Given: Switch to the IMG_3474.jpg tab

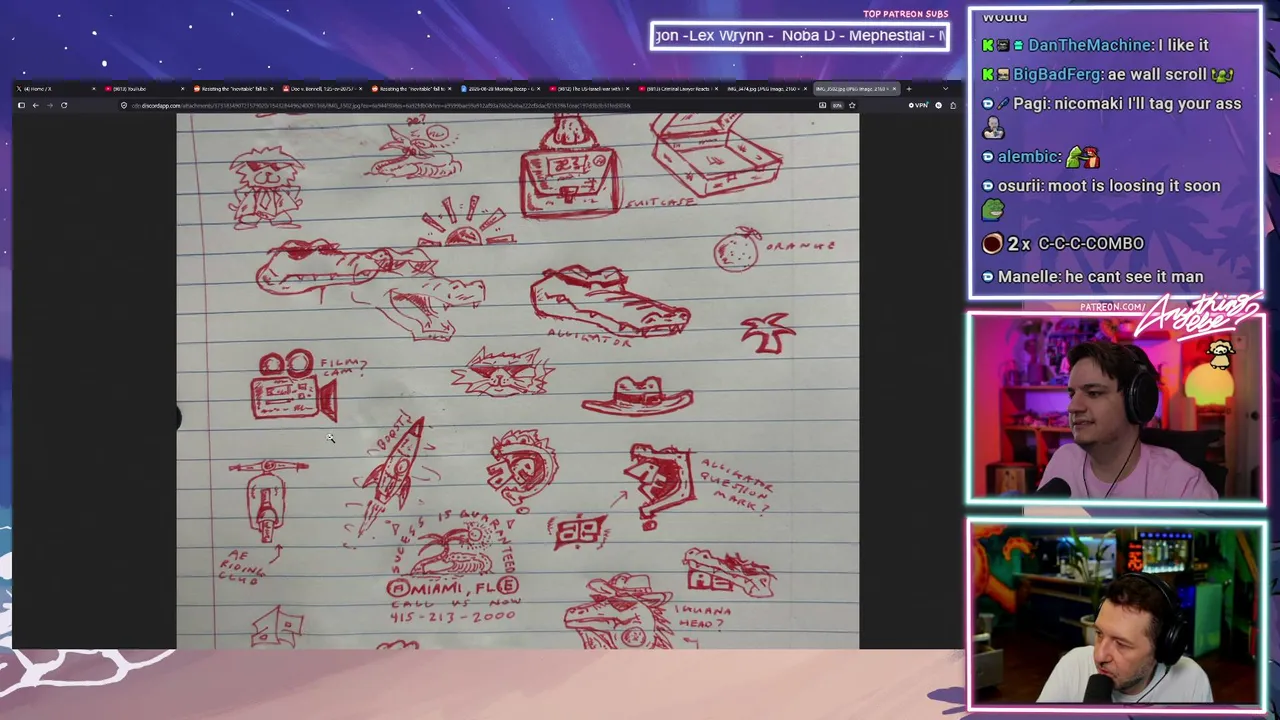Looking at the screenshot, I should (766, 89).
